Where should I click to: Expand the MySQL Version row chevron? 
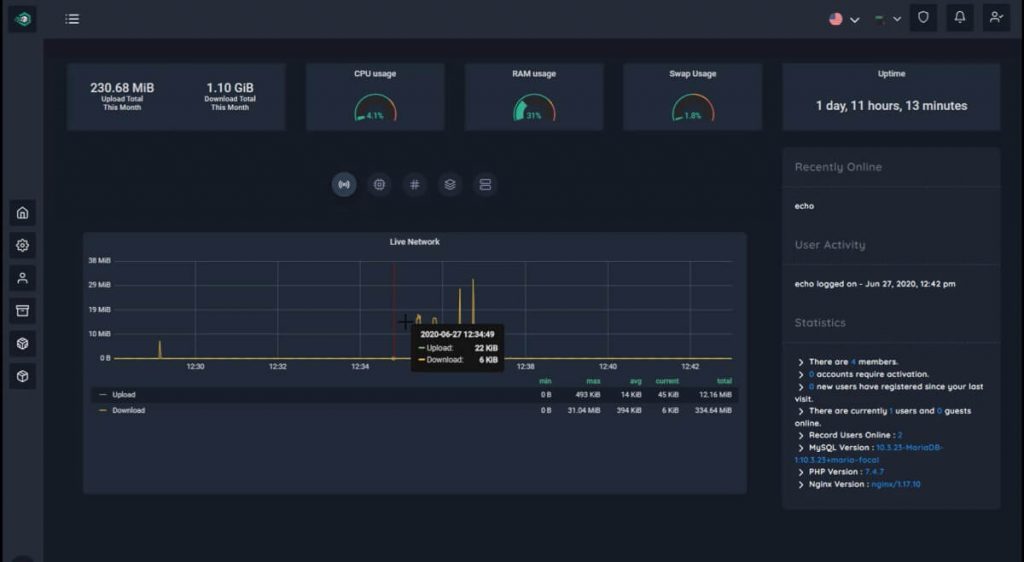pos(801,448)
